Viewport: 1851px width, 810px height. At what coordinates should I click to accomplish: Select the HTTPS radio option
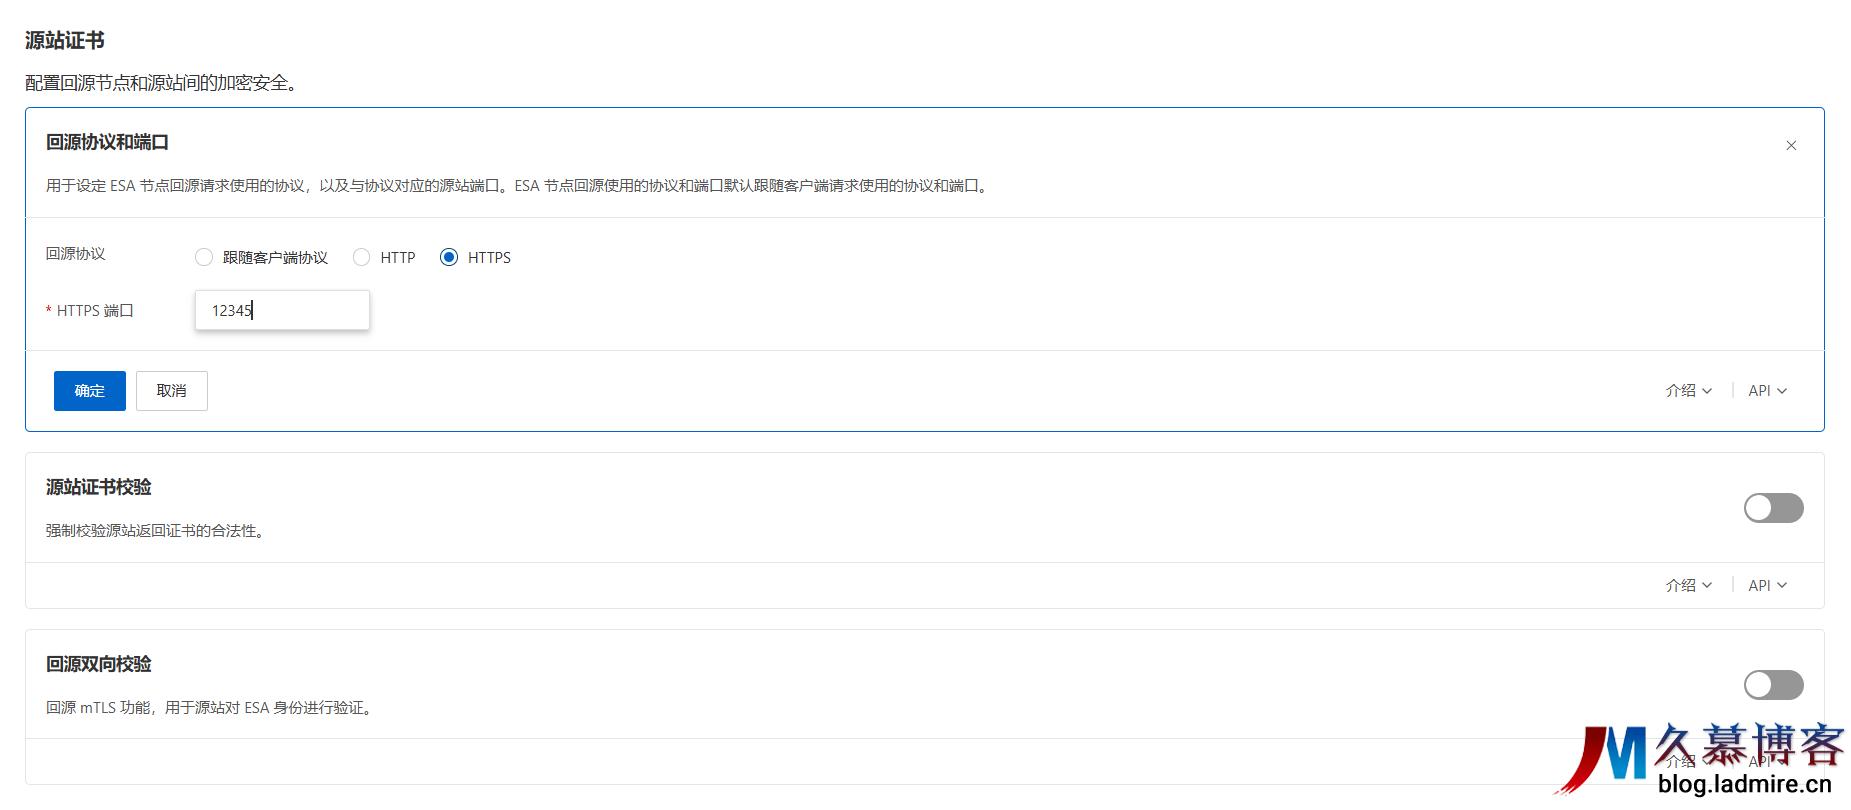(x=449, y=258)
